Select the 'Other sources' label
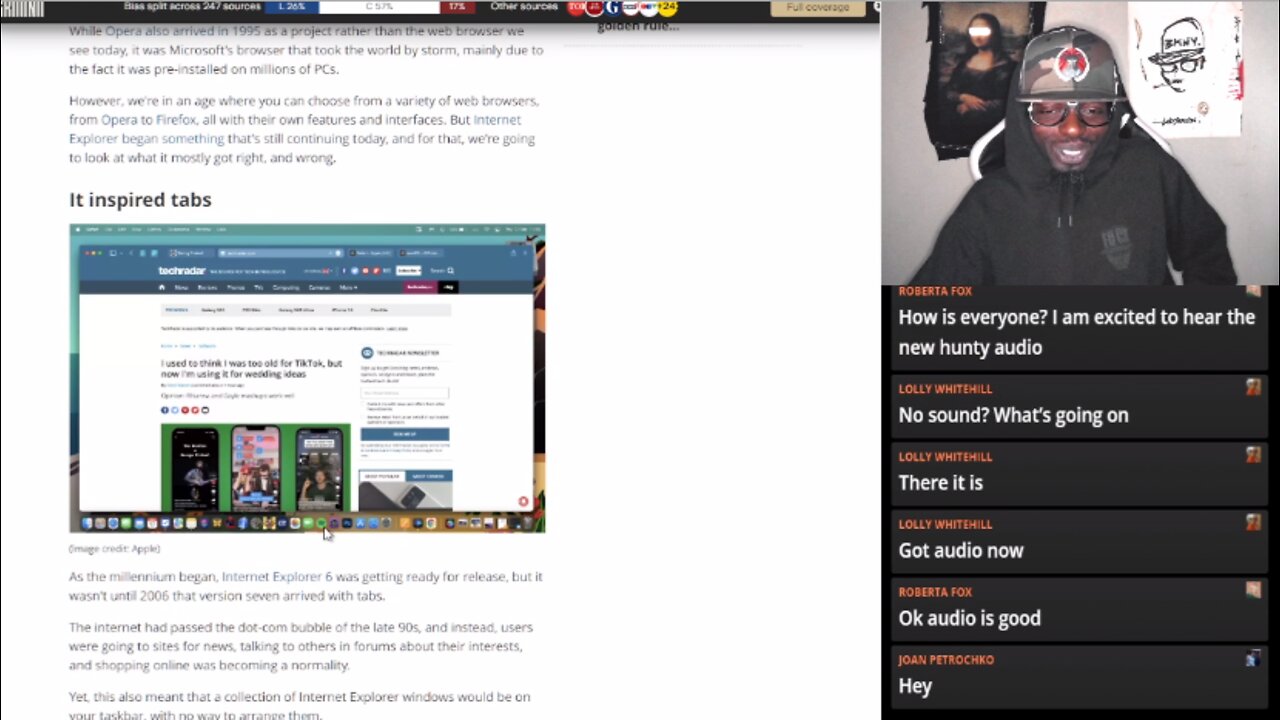The image size is (1280, 720). 524,7
